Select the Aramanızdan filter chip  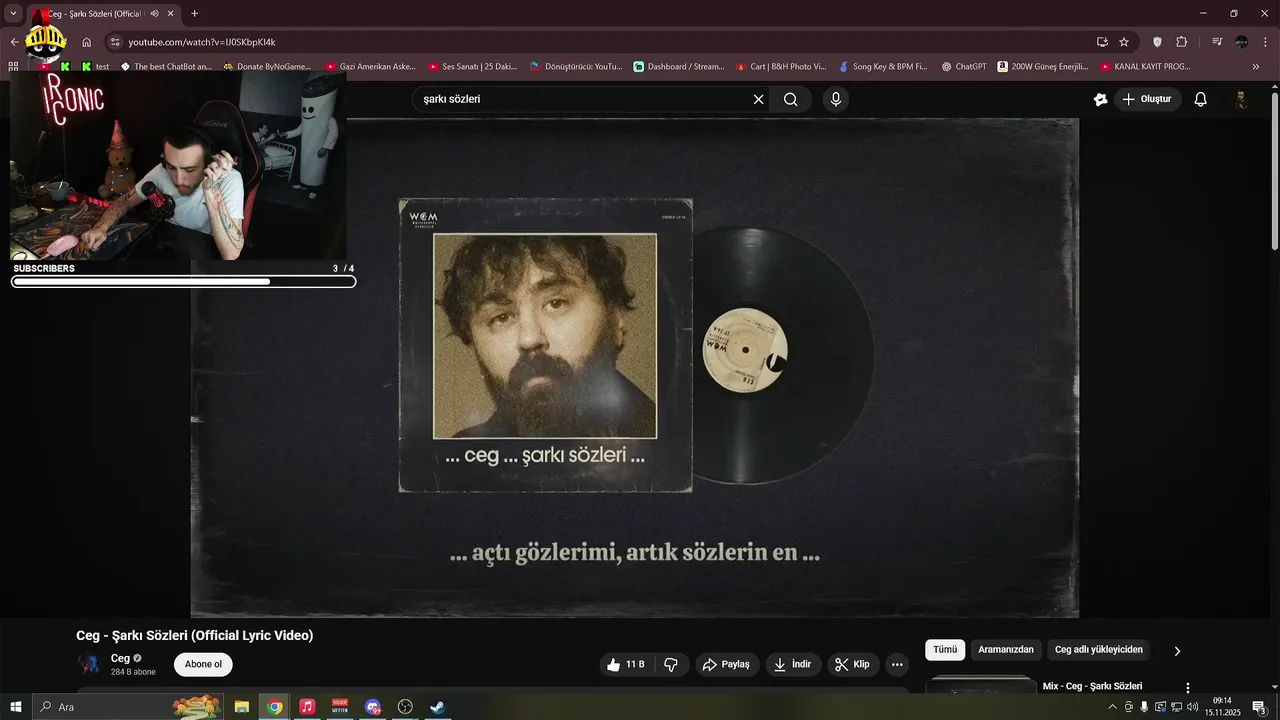pos(1006,650)
